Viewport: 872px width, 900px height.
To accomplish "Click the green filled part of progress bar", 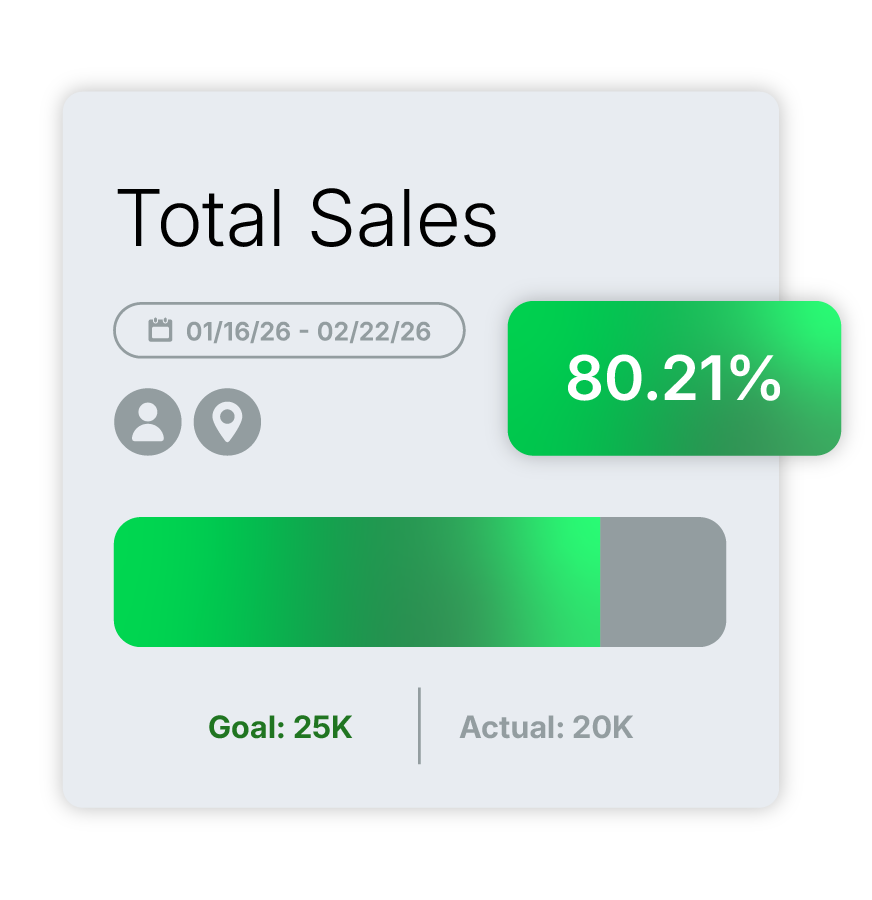I will 356,582.
